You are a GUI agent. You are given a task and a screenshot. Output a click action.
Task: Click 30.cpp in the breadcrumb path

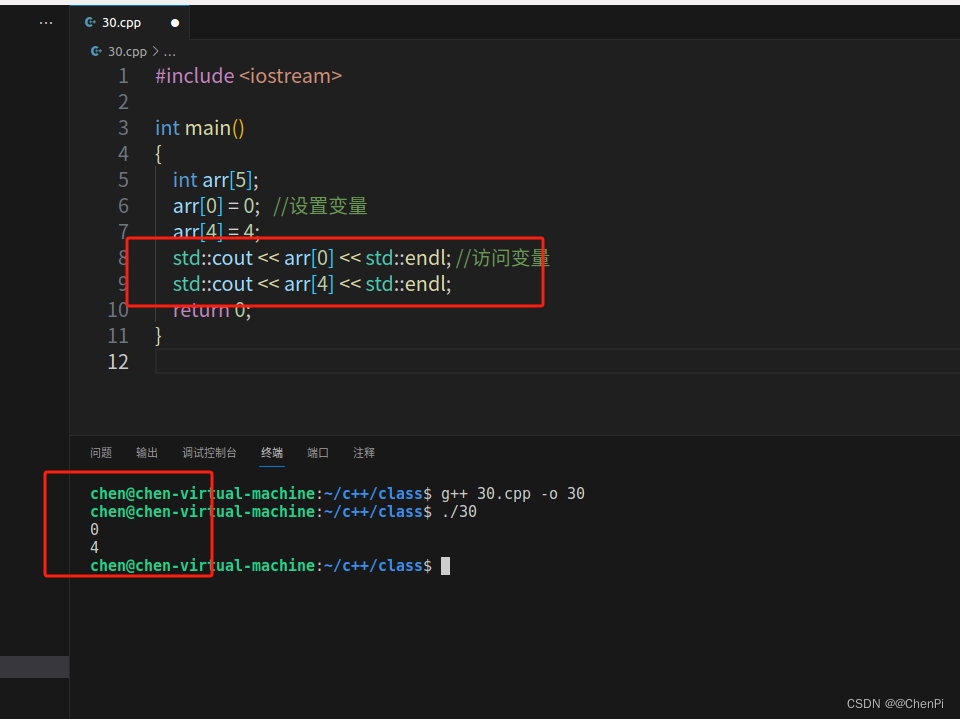[127, 51]
